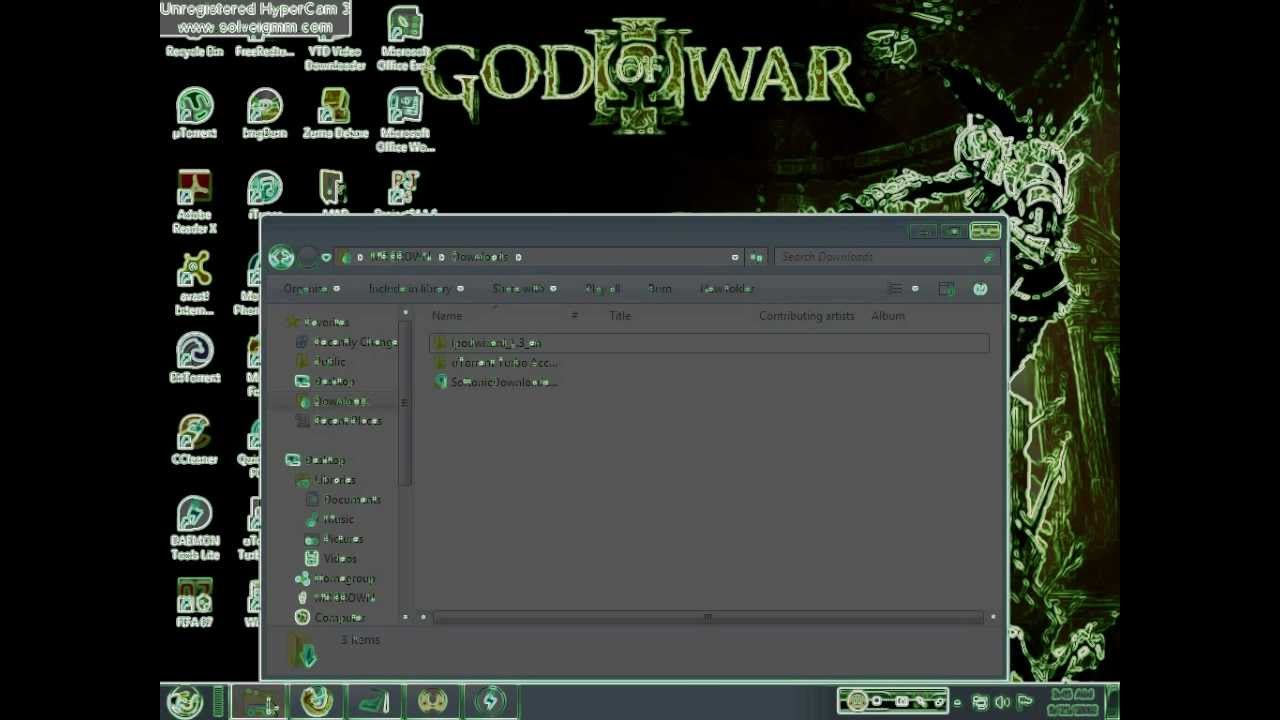Viewport: 1280px width, 720px height.
Task: Click the refresh button beside address bar
Action: (x=756, y=257)
